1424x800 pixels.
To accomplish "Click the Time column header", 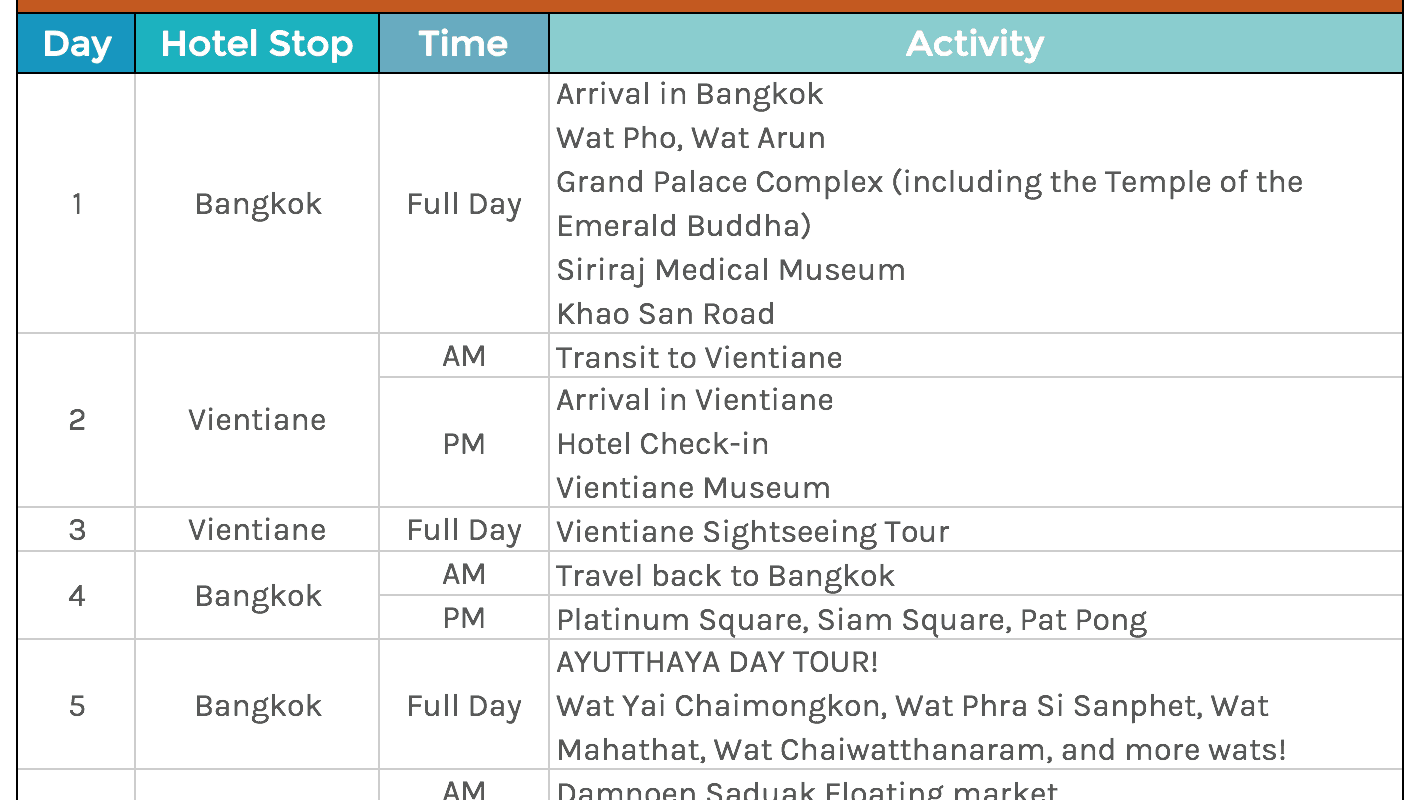I will click(463, 44).
